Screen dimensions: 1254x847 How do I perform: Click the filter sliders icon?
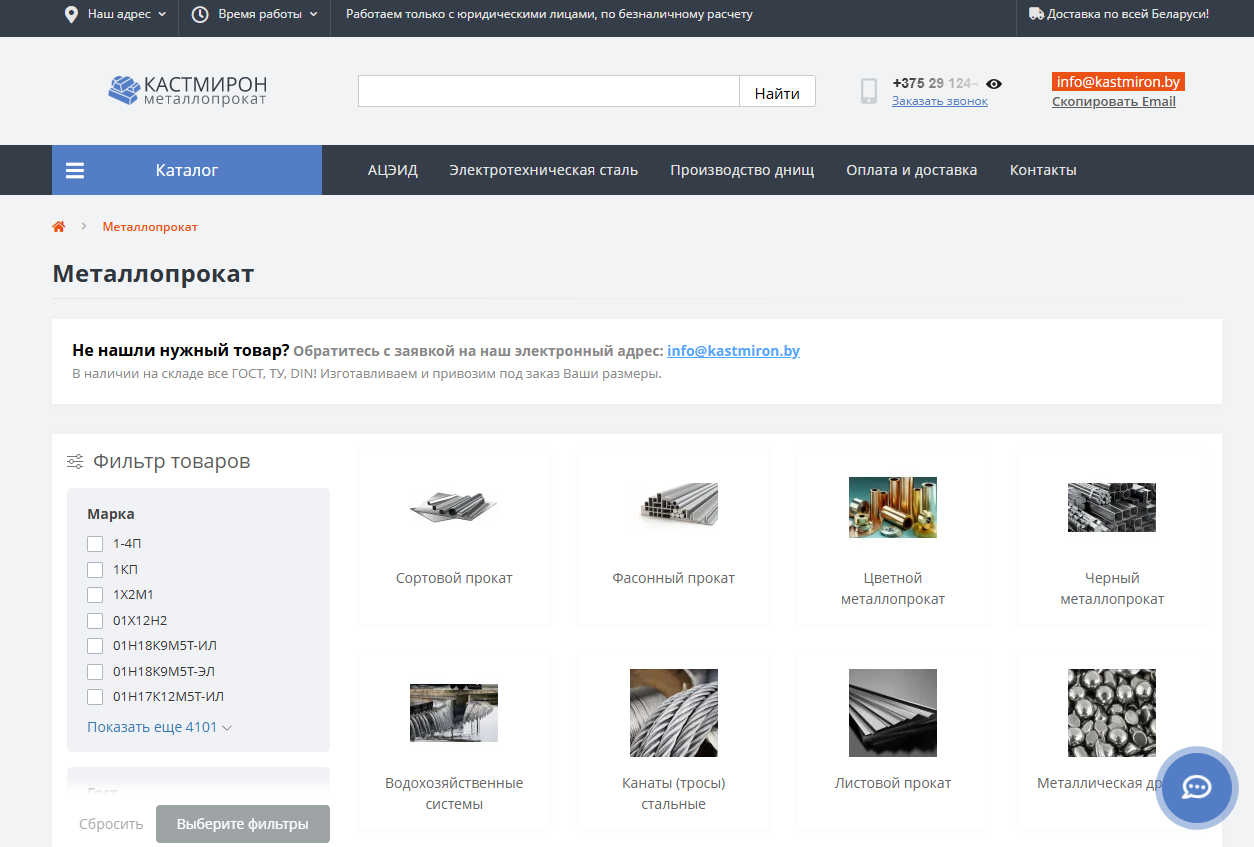coord(75,461)
